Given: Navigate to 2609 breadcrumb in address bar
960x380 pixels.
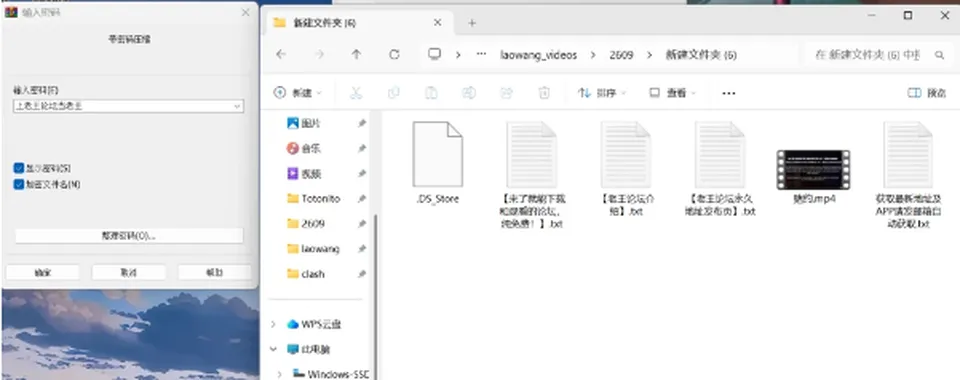Looking at the screenshot, I should 621,55.
